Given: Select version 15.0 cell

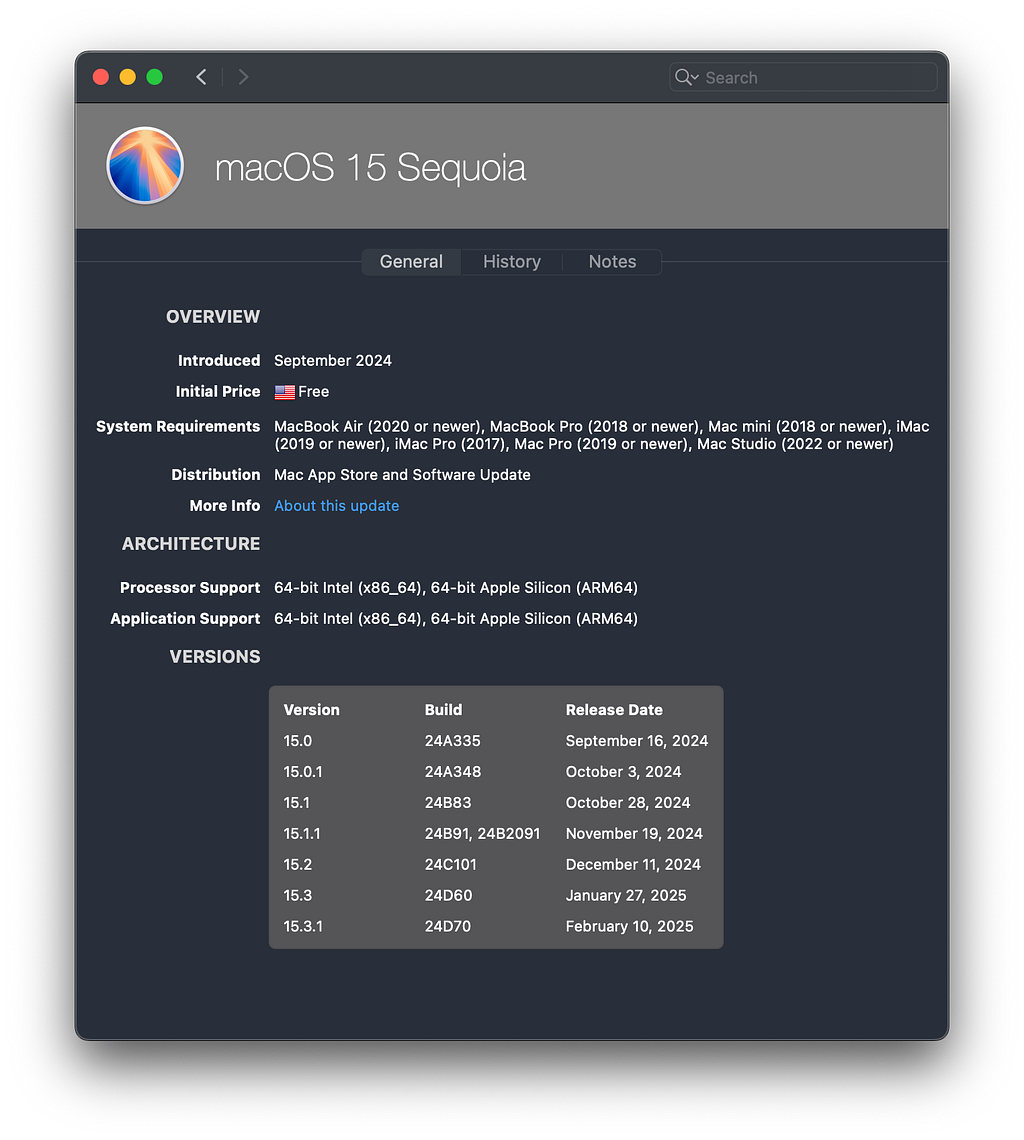Looking at the screenshot, I should click(297, 741).
